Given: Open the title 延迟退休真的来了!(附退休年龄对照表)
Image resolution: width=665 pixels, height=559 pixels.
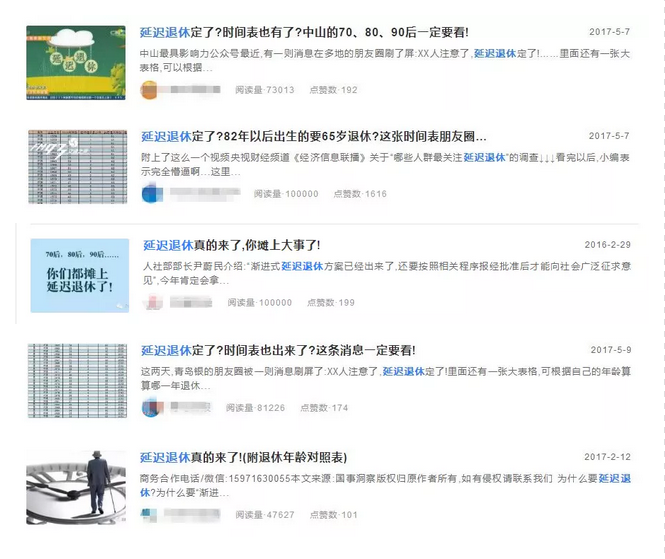Looking at the screenshot, I should [x=243, y=457].
